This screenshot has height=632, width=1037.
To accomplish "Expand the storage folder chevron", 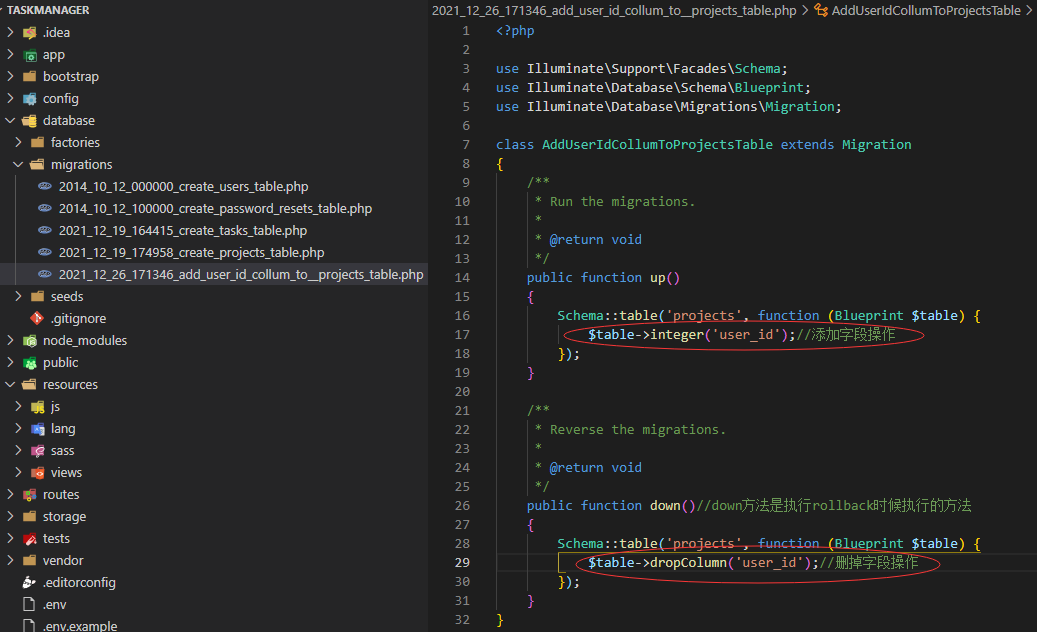I will (10, 516).
